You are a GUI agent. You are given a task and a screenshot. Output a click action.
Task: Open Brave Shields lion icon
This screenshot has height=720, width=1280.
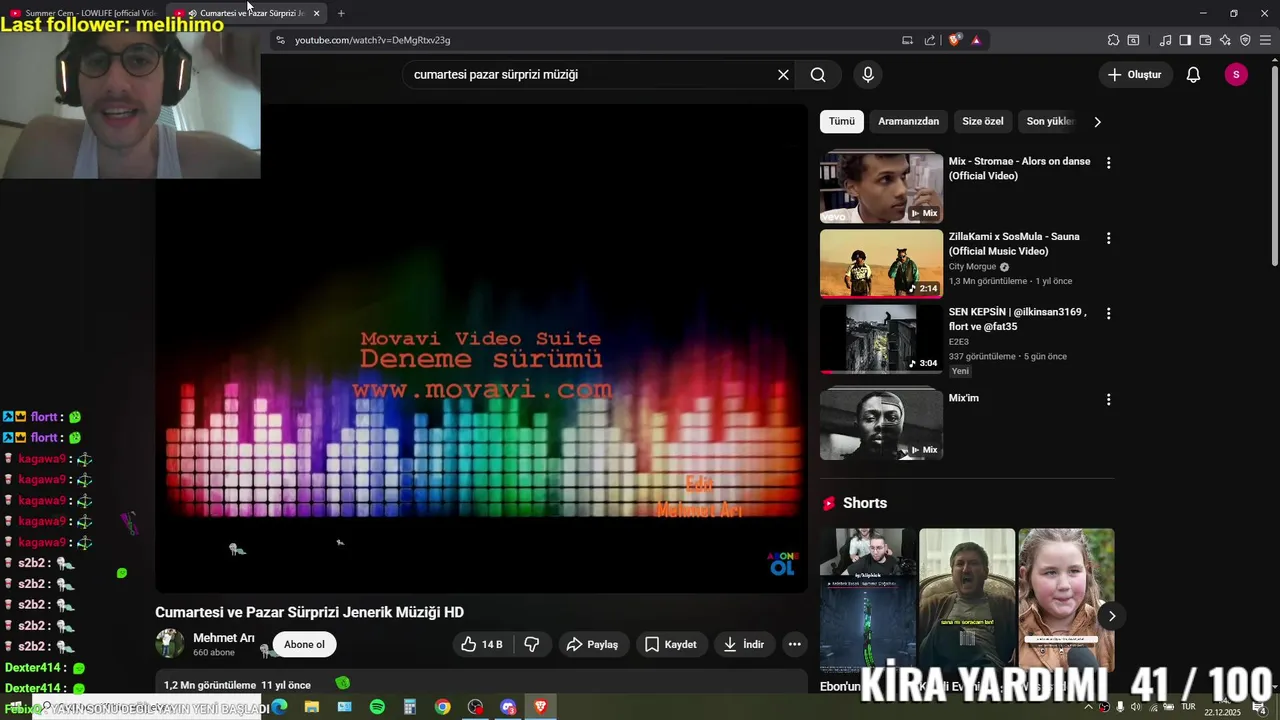(955, 40)
